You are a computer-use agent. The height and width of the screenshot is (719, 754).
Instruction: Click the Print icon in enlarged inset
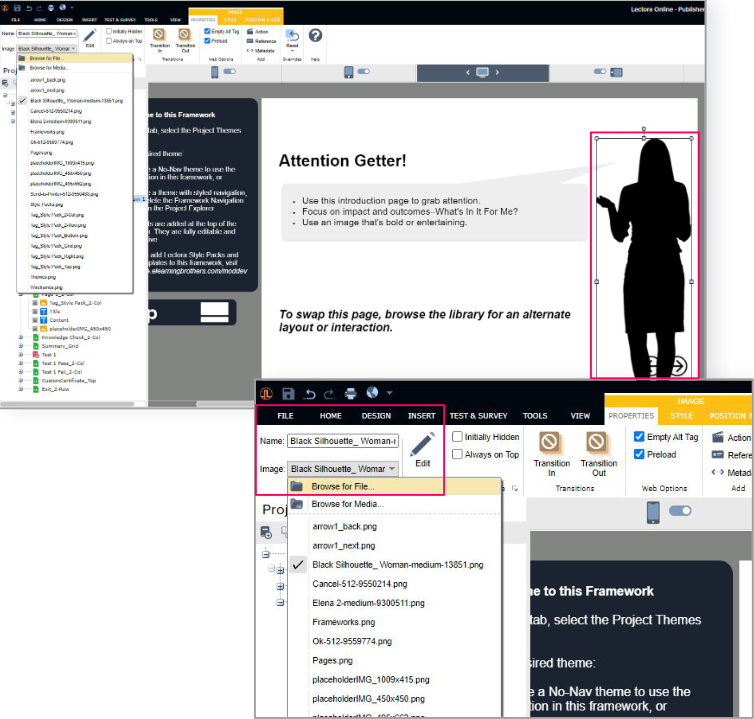pyautogui.click(x=350, y=393)
